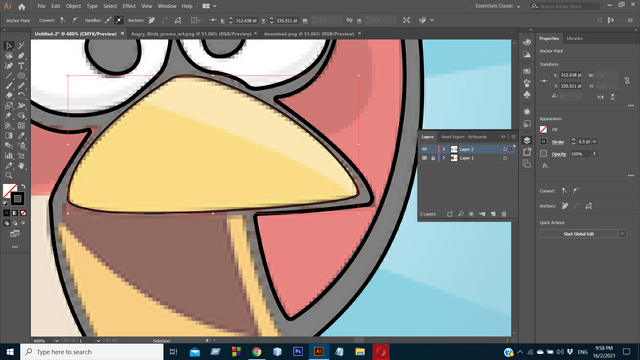Viewport: 640px width, 360px height.
Task: Click the Stroke swatch in Appearance panel
Action: click(x=543, y=142)
